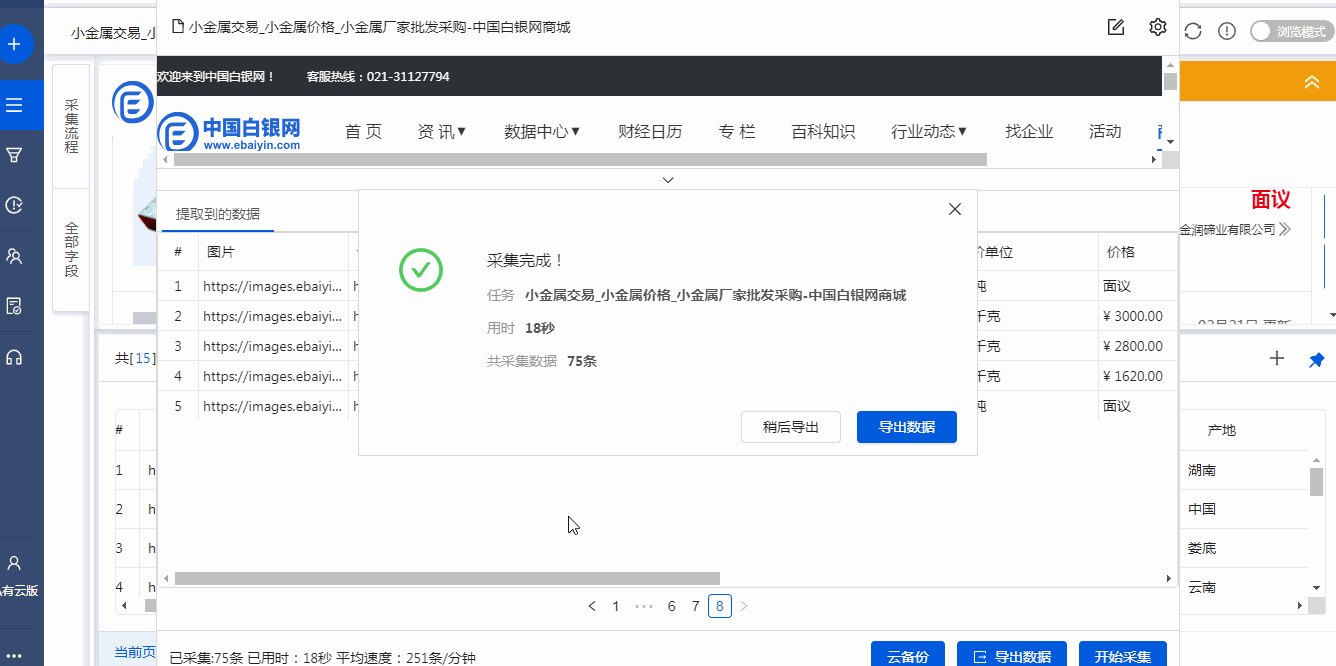Open the clock schedule icon in sidebar

click(14, 205)
